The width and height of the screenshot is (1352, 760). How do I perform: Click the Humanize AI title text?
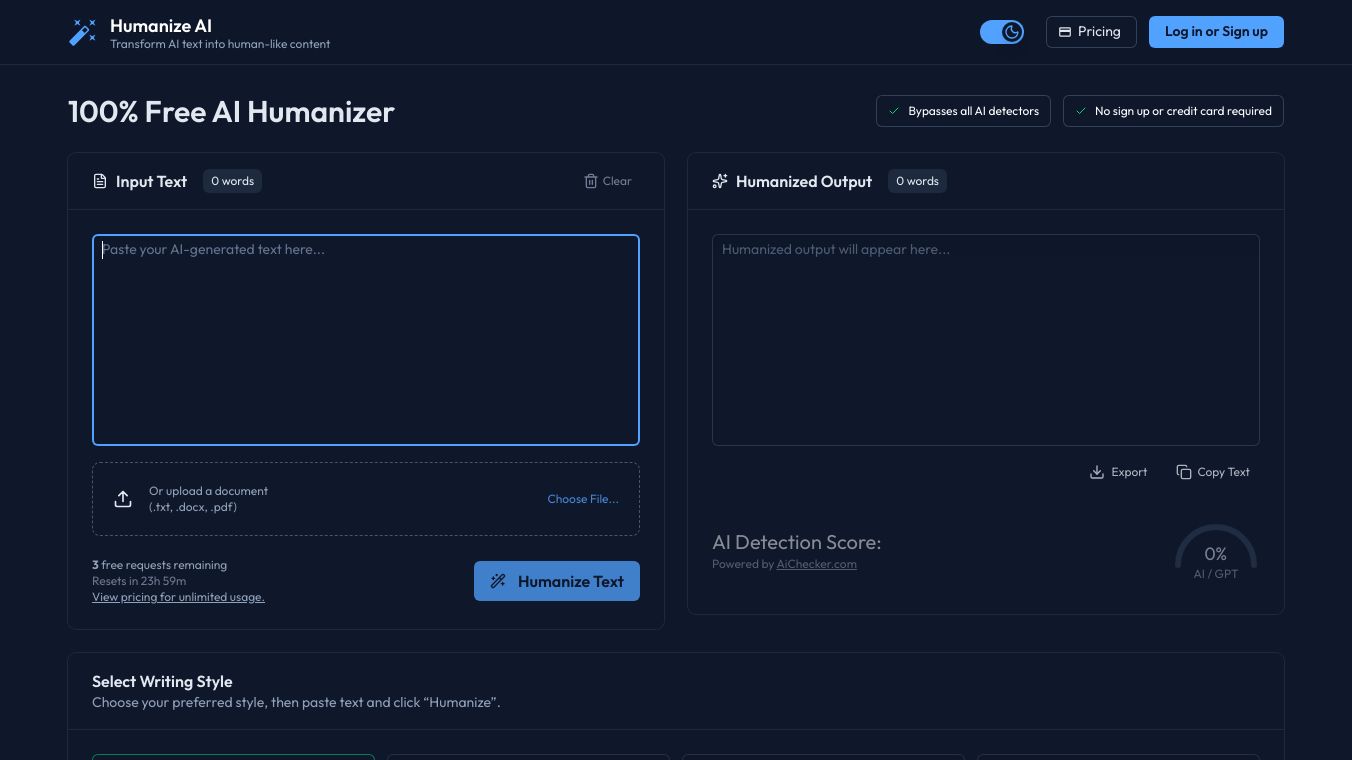point(161,26)
